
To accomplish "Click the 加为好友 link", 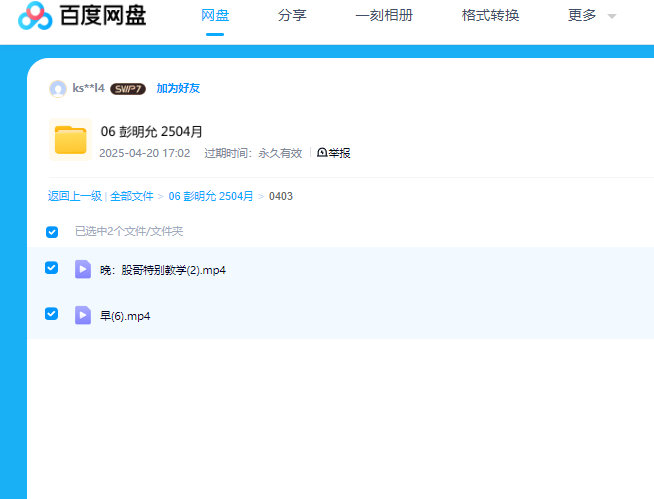I will [178, 89].
